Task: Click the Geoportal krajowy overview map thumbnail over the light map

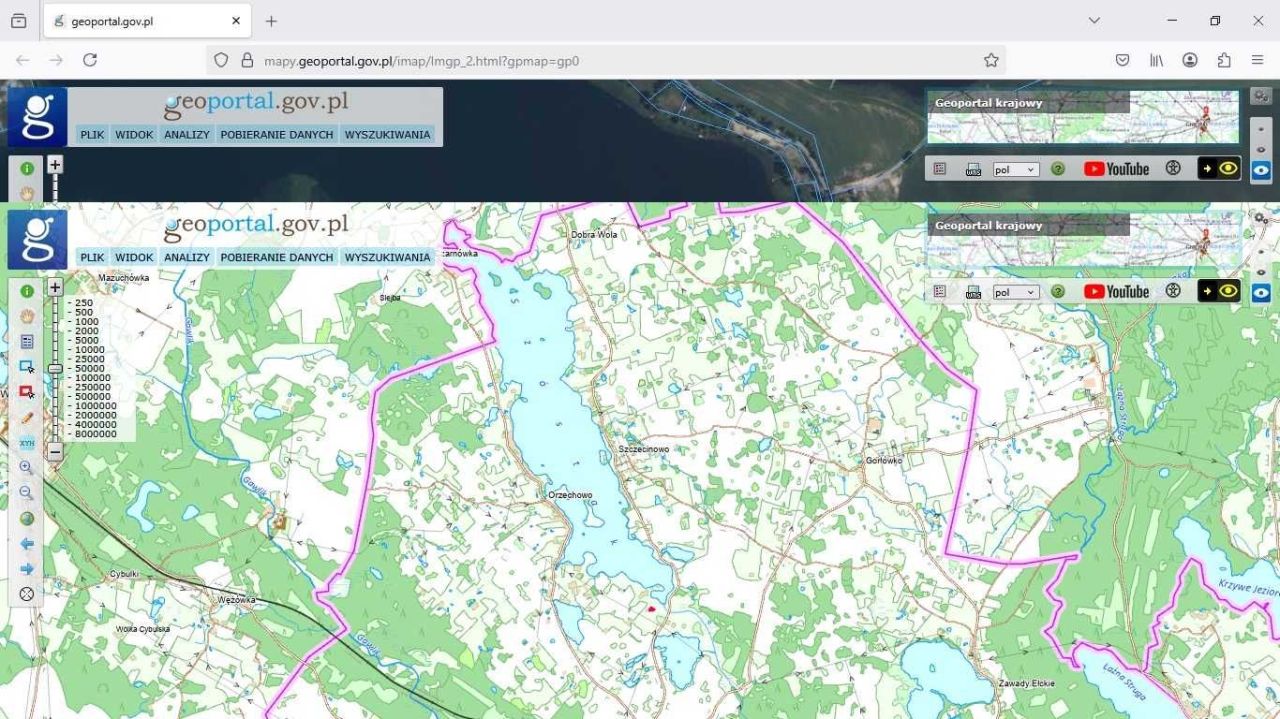Action: coord(1083,239)
